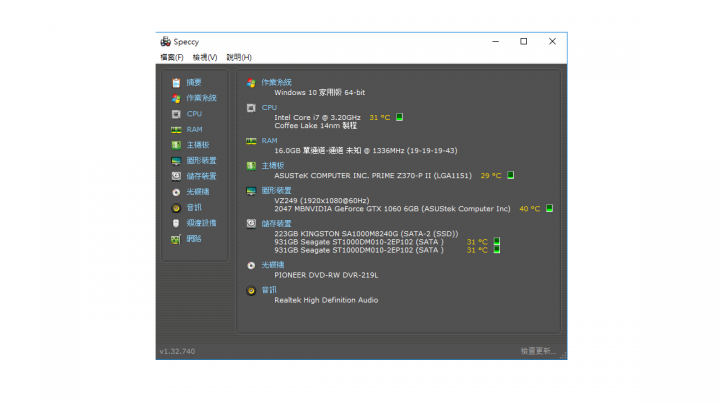
Task: Click 主機板 heading link in summary panel
Action: (x=273, y=166)
